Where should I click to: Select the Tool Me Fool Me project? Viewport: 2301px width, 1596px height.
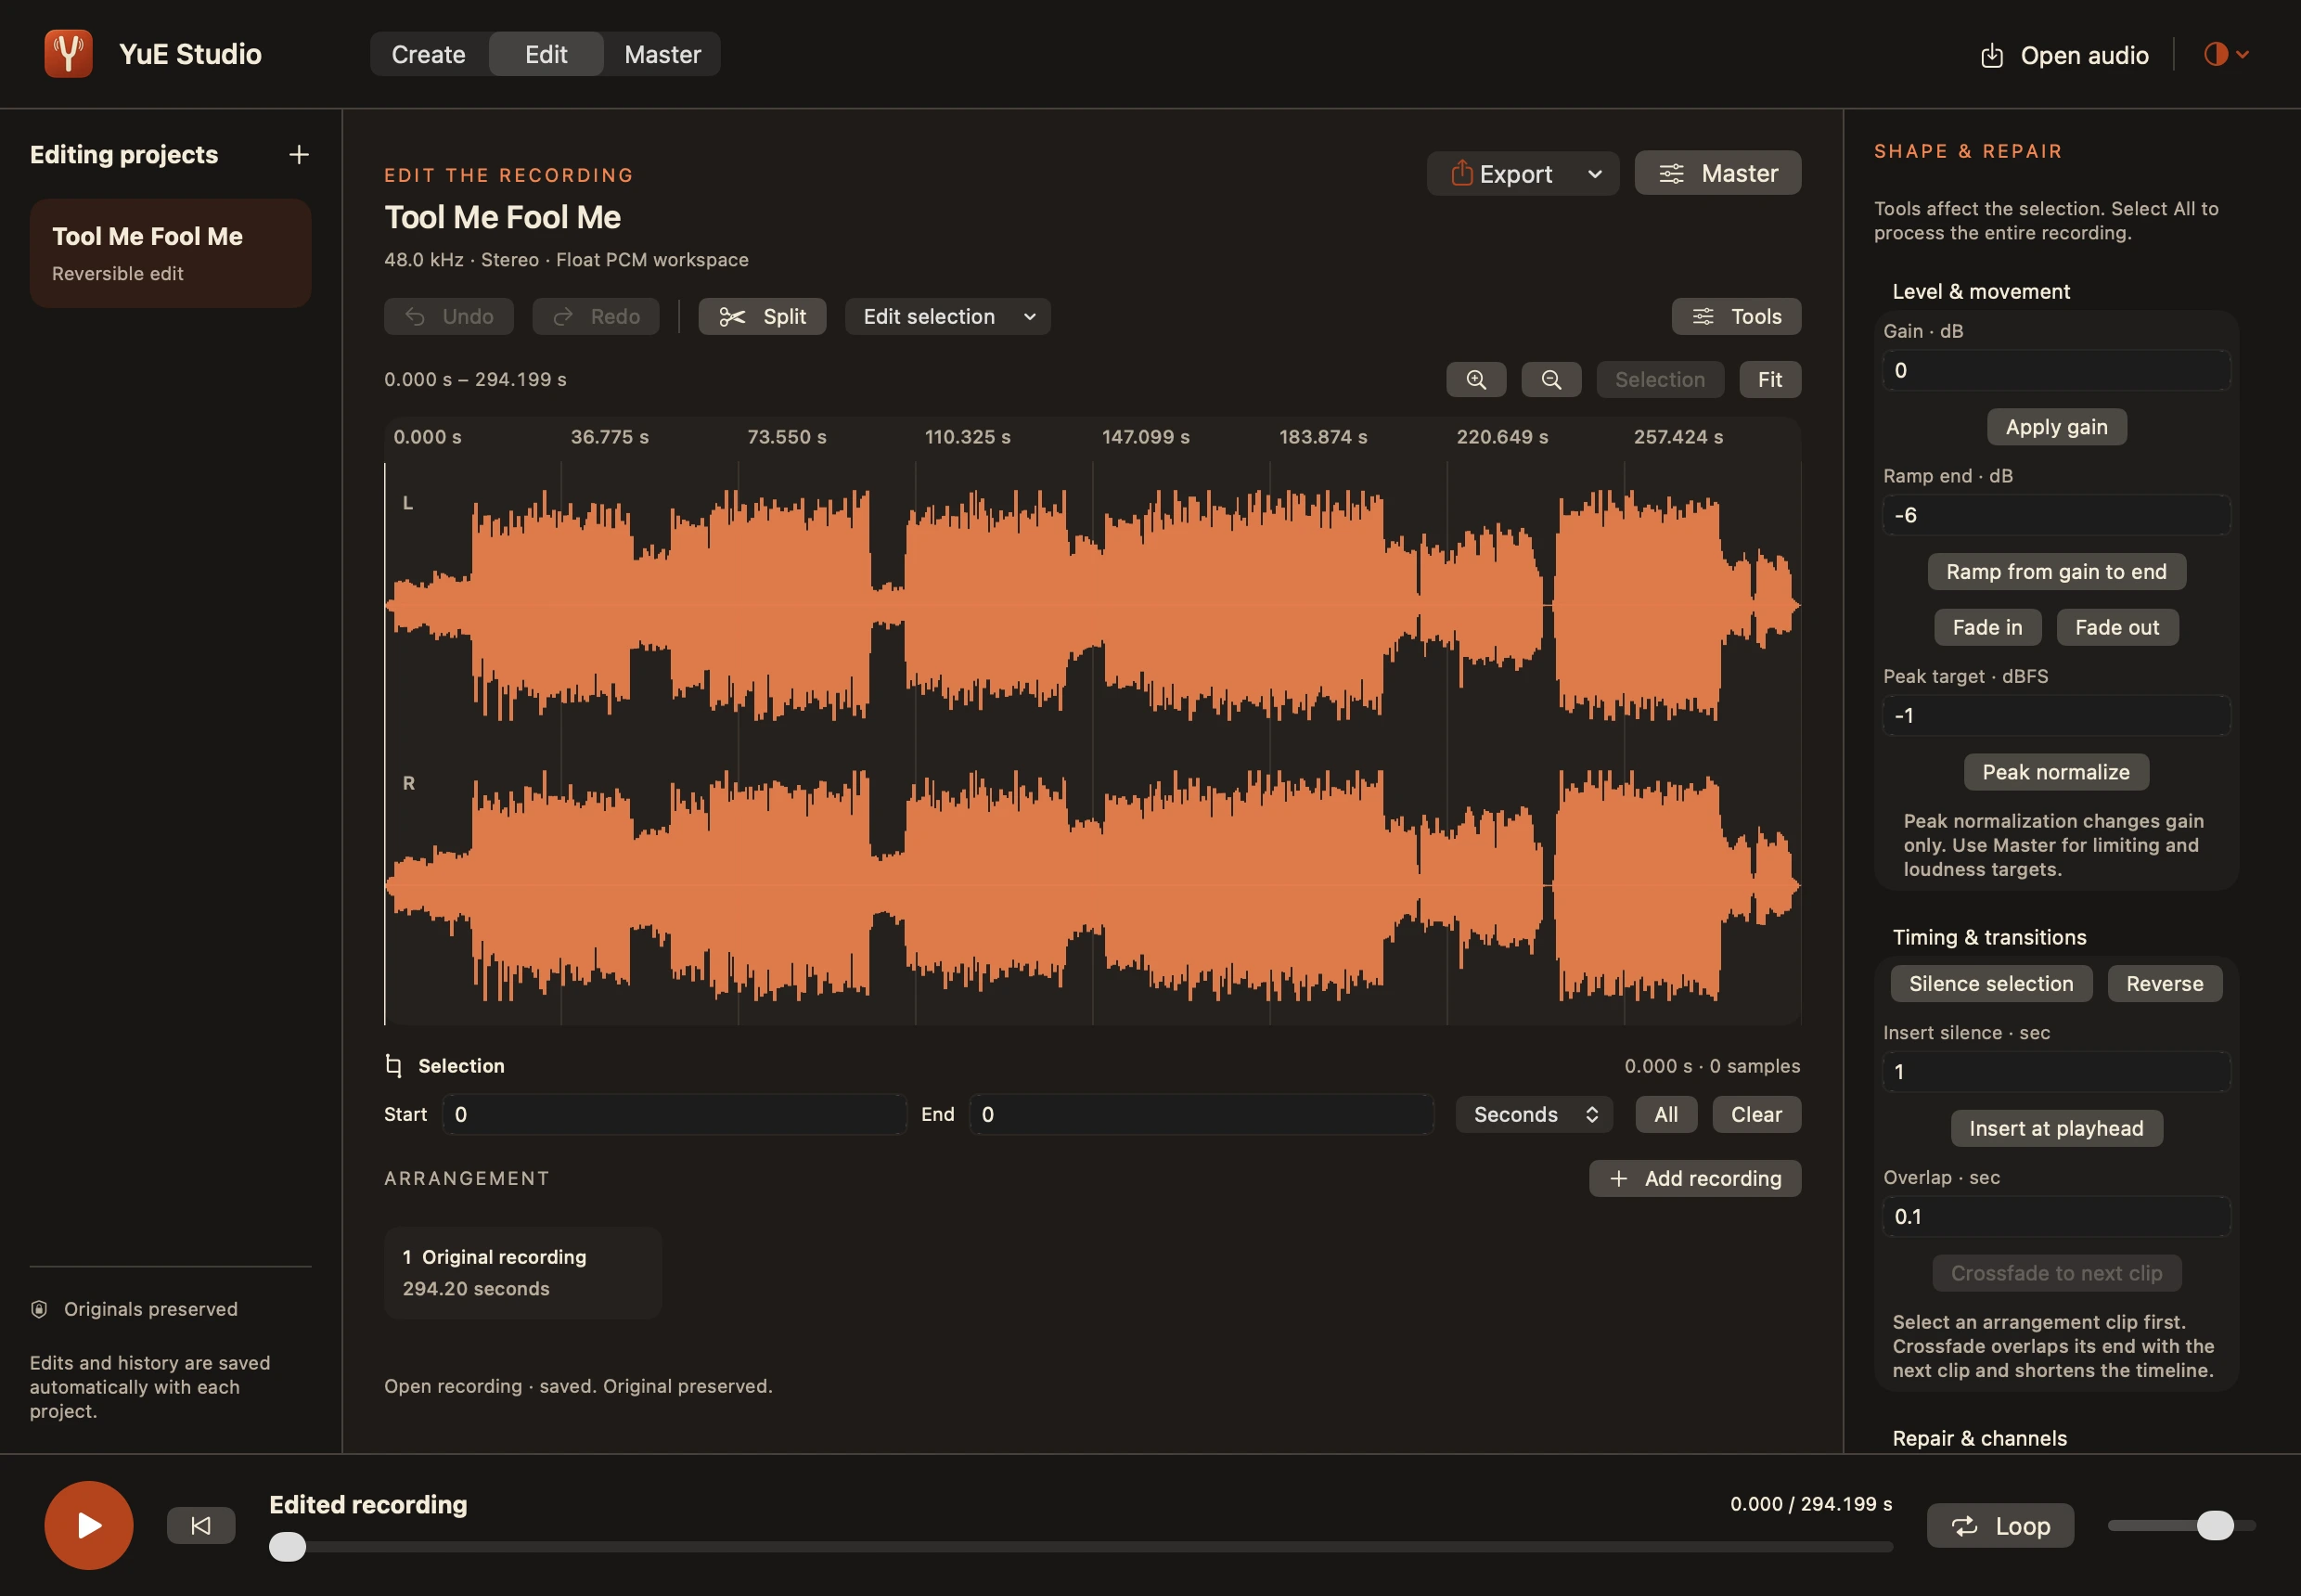click(x=171, y=253)
